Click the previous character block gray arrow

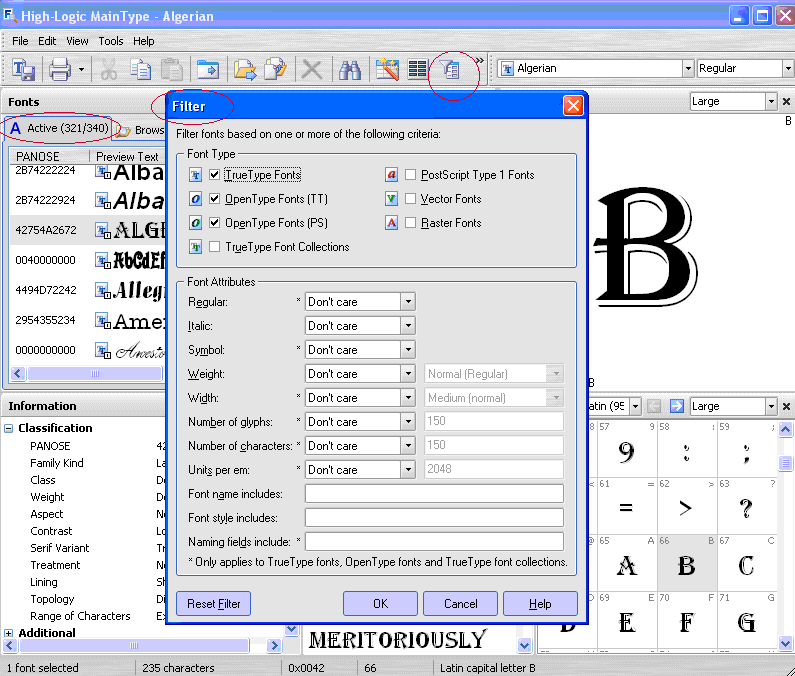654,406
